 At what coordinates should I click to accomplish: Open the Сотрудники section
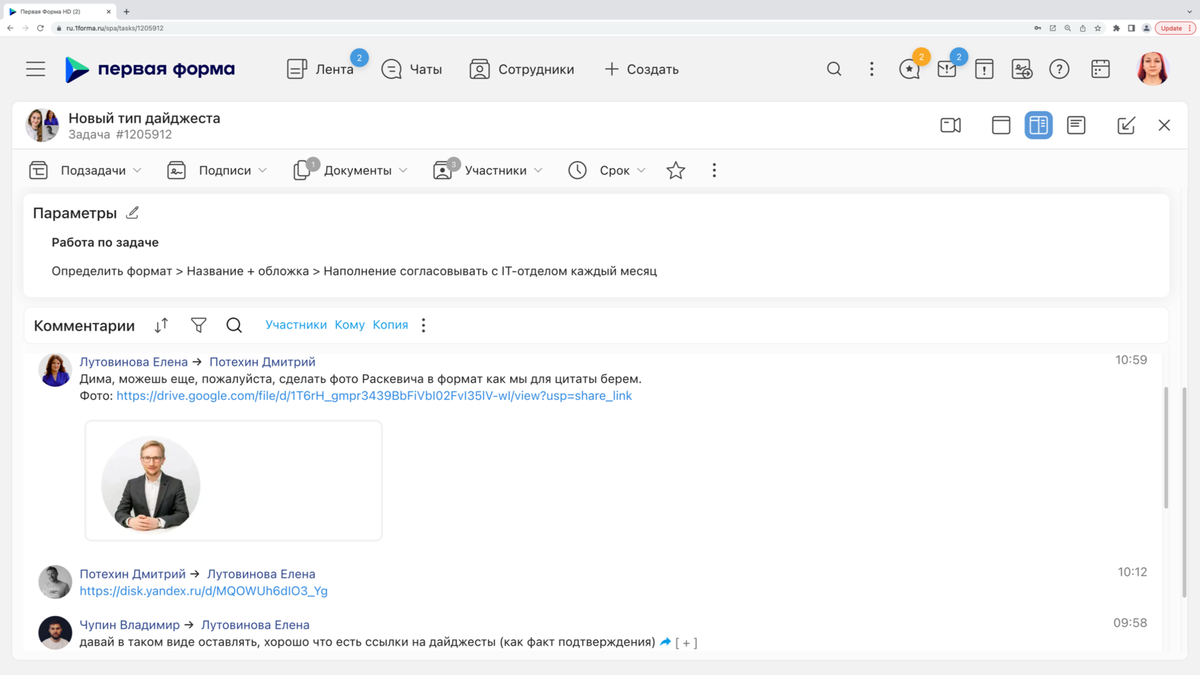[x=522, y=69]
